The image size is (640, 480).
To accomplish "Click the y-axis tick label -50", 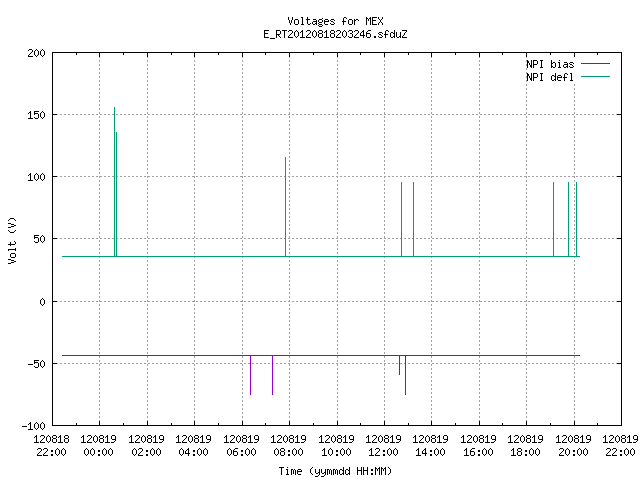I will pyautogui.click(x=36, y=364).
